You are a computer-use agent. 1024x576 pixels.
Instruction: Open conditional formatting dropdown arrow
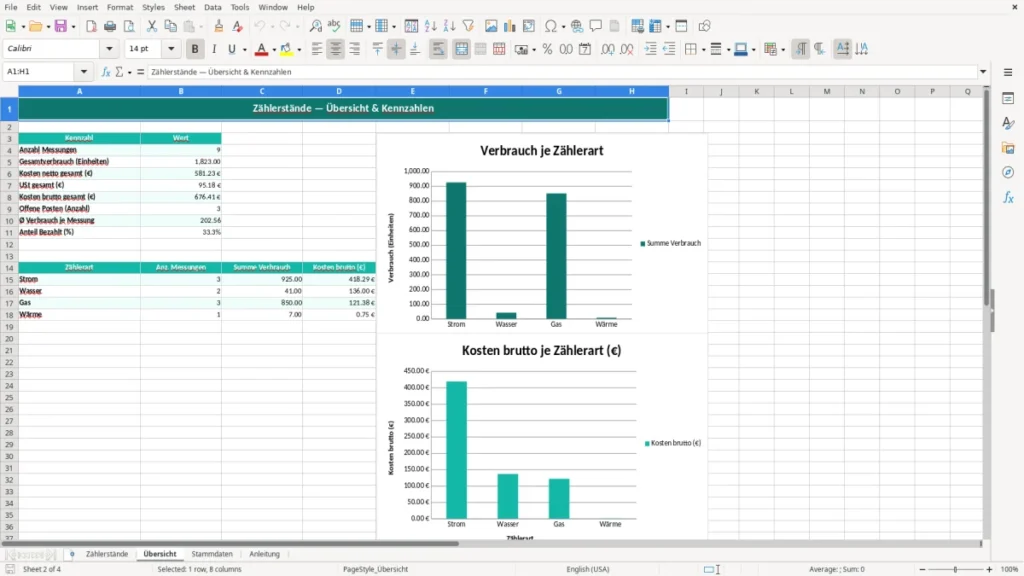[x=783, y=50]
